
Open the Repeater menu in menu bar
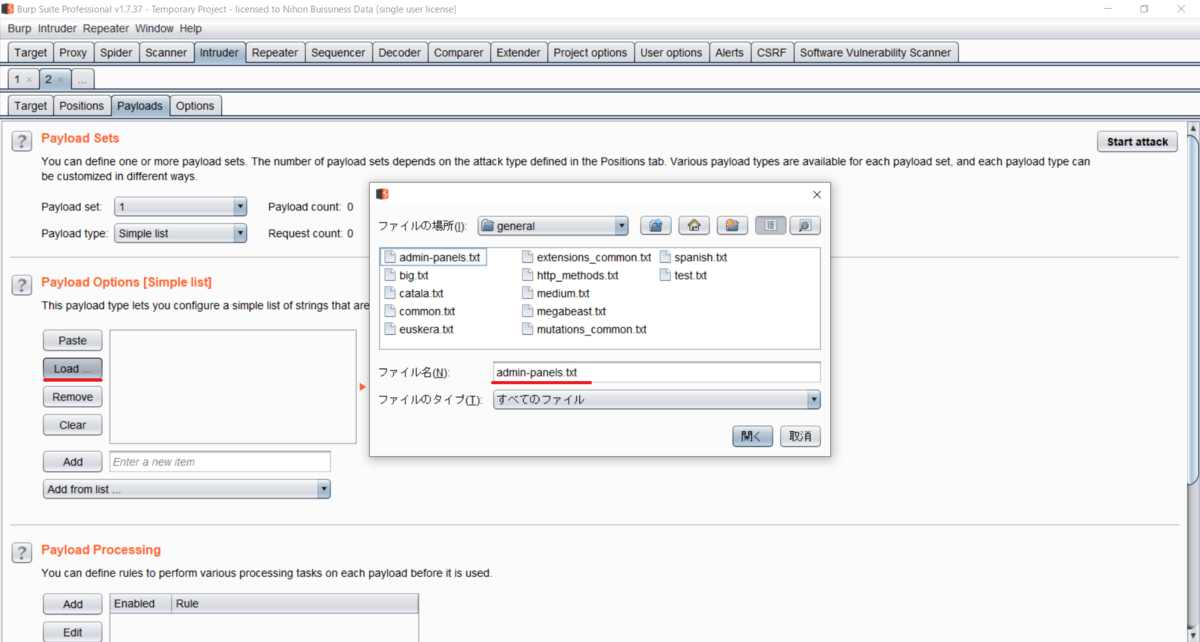point(106,28)
